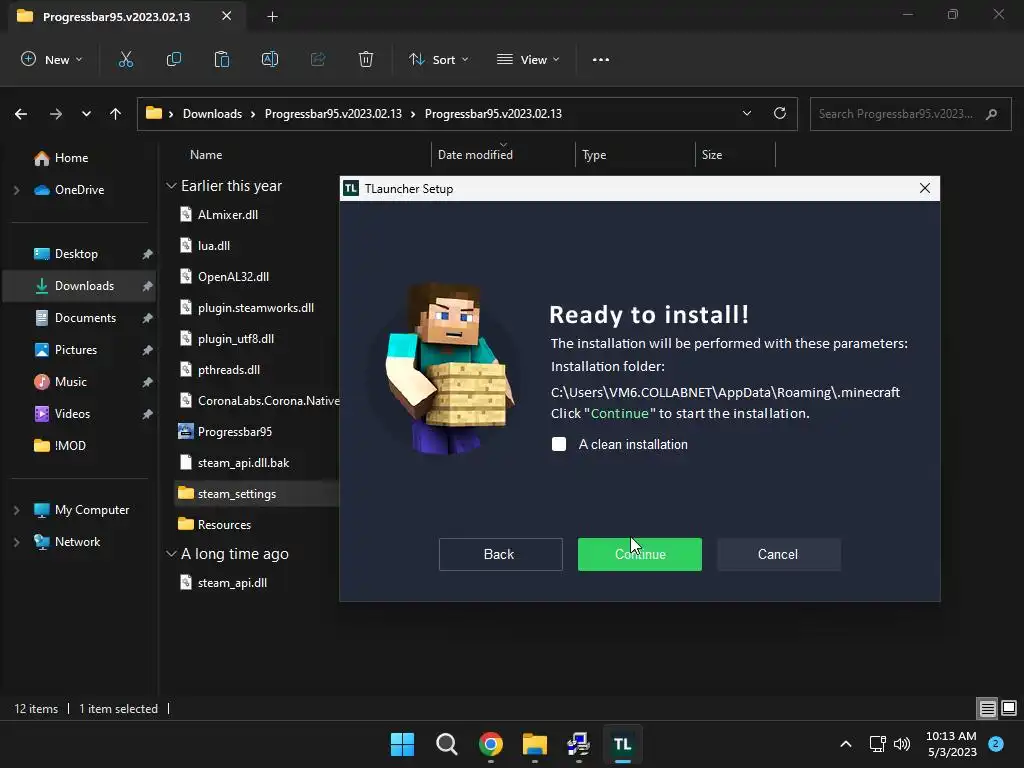Screen dimensions: 1024x768
Task: Switch to large thumbnails view icon
Action: point(1009,709)
